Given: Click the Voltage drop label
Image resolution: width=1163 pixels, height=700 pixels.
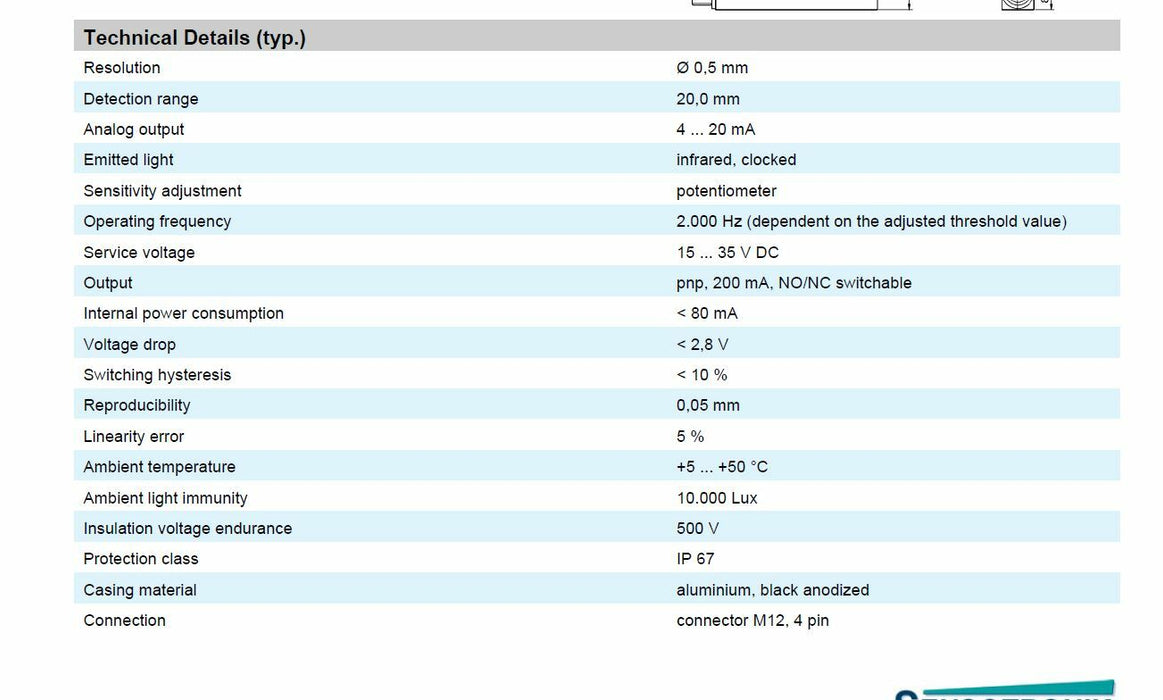Looking at the screenshot, I should click(x=129, y=344).
